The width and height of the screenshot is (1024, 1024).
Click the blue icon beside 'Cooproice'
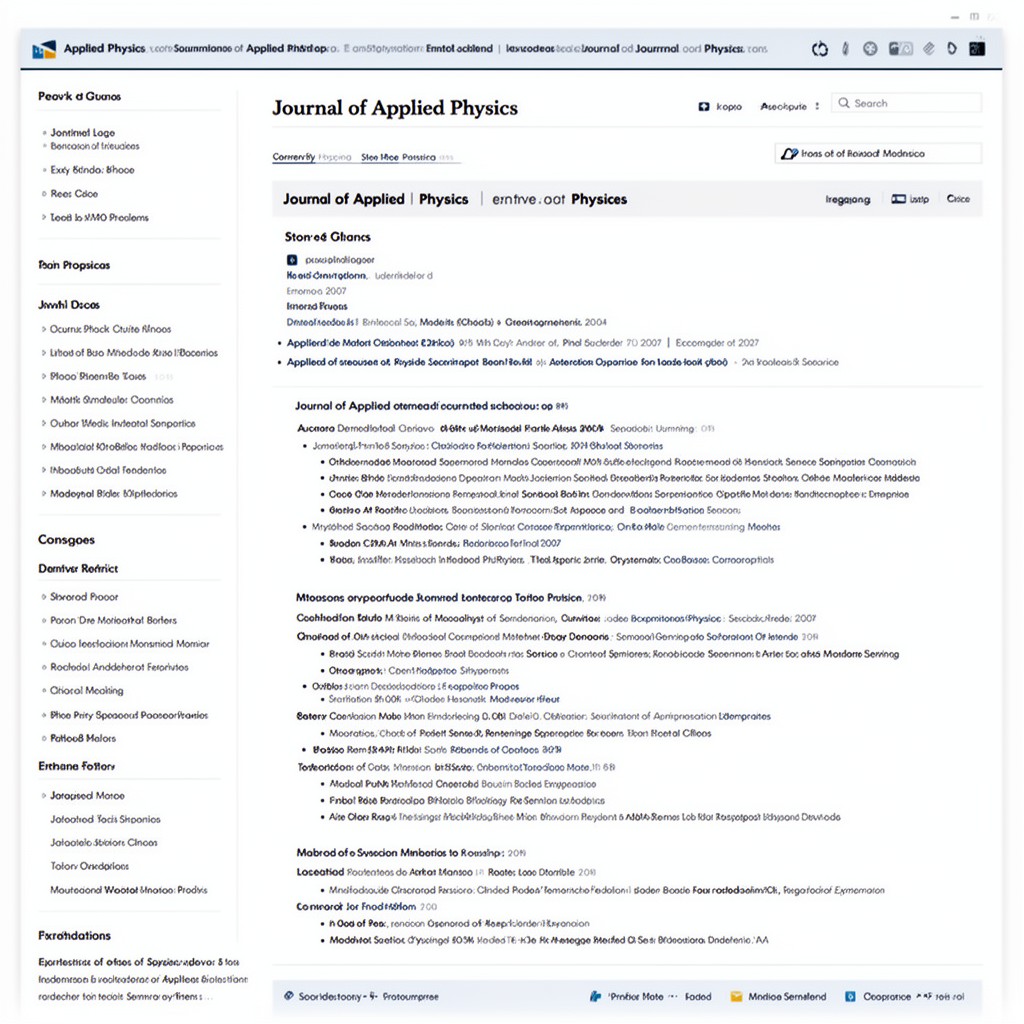[x=850, y=997]
